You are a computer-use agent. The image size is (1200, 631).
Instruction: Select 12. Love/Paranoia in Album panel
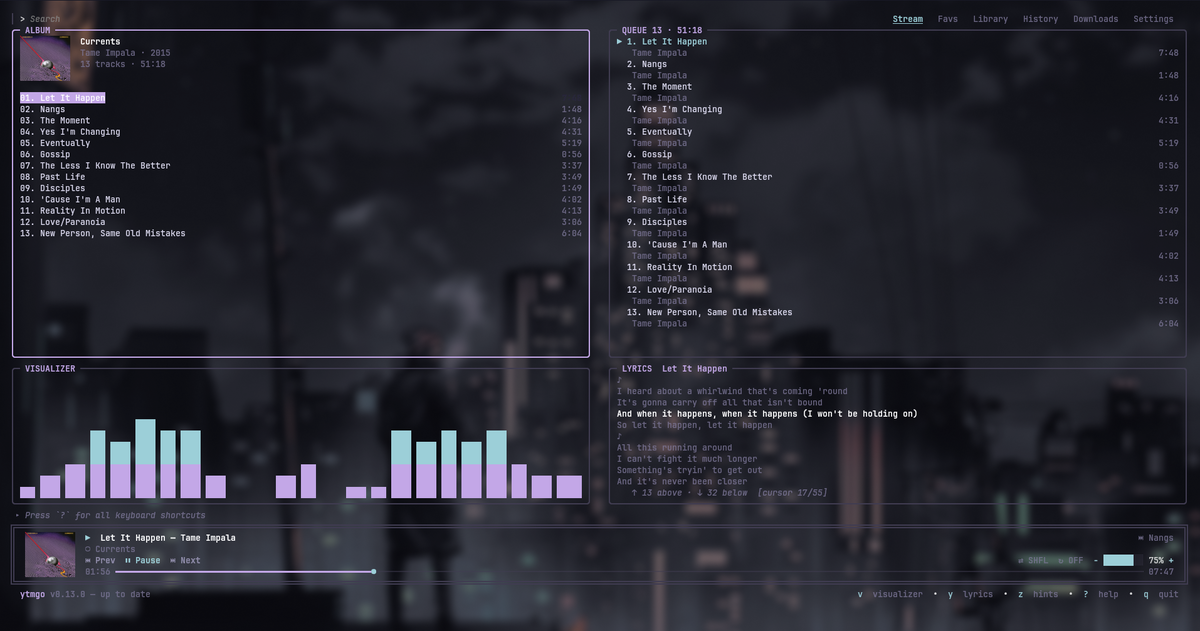coord(300,222)
